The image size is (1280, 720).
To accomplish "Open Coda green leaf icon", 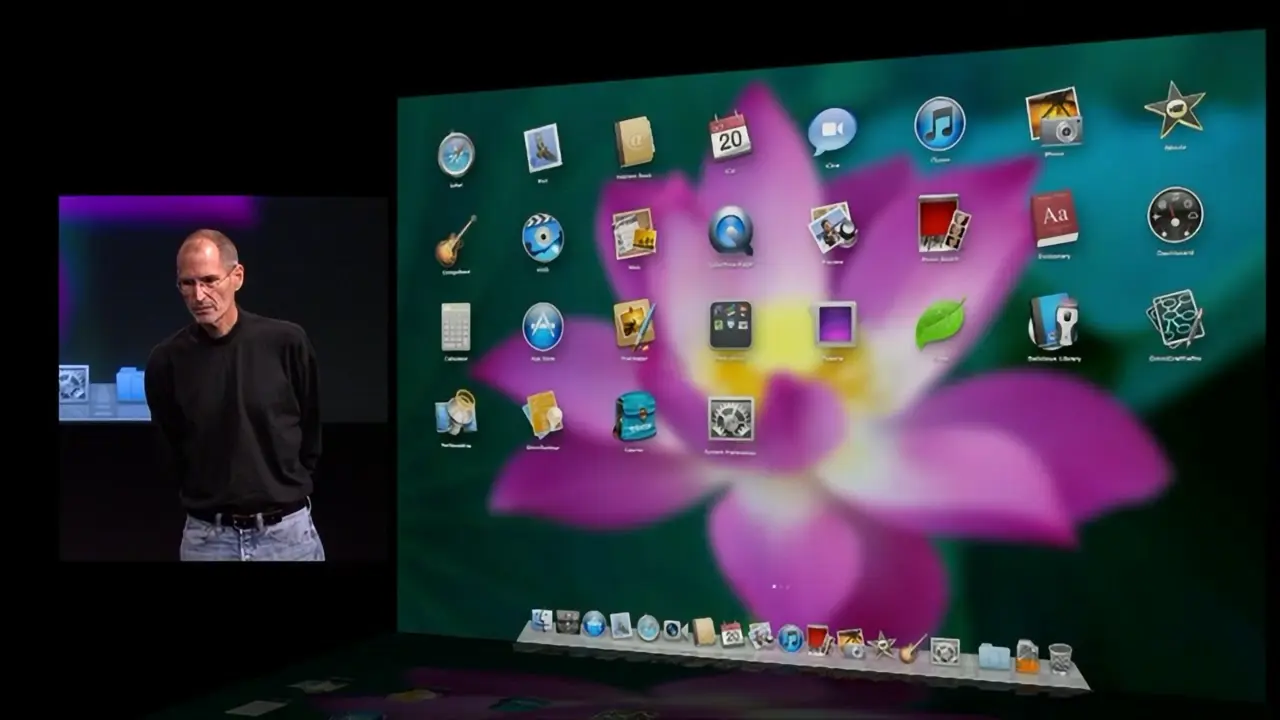I will (x=940, y=323).
